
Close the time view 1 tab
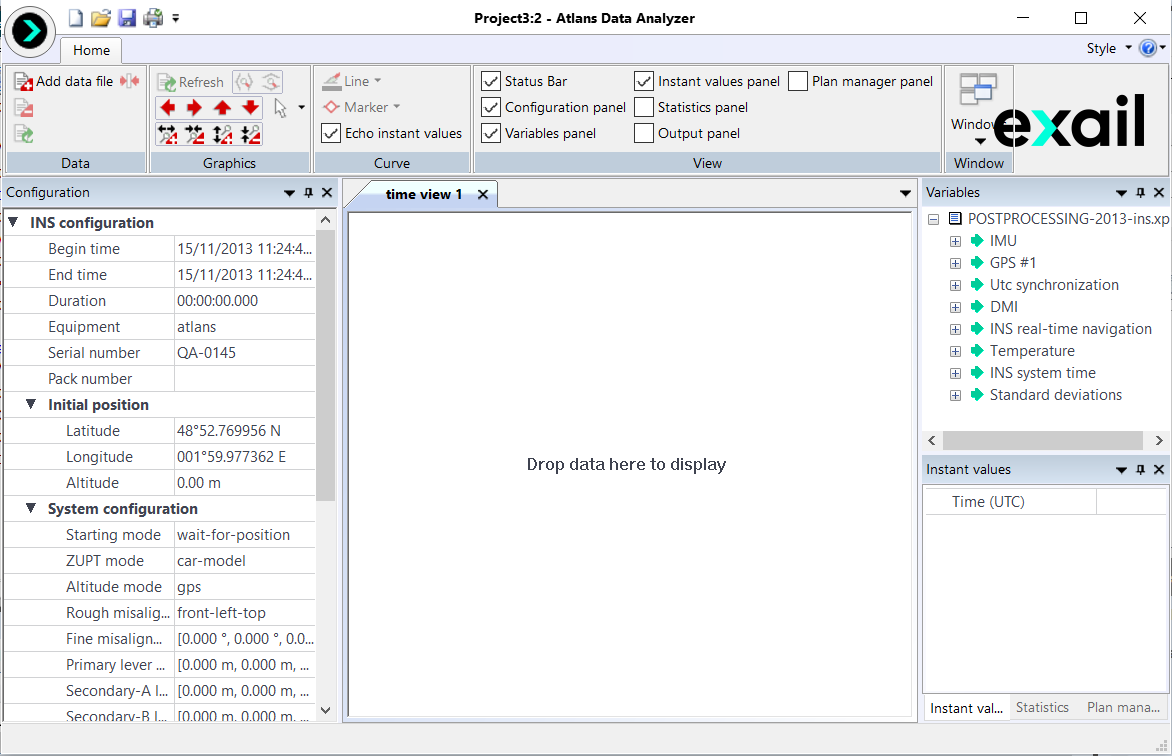(x=482, y=195)
